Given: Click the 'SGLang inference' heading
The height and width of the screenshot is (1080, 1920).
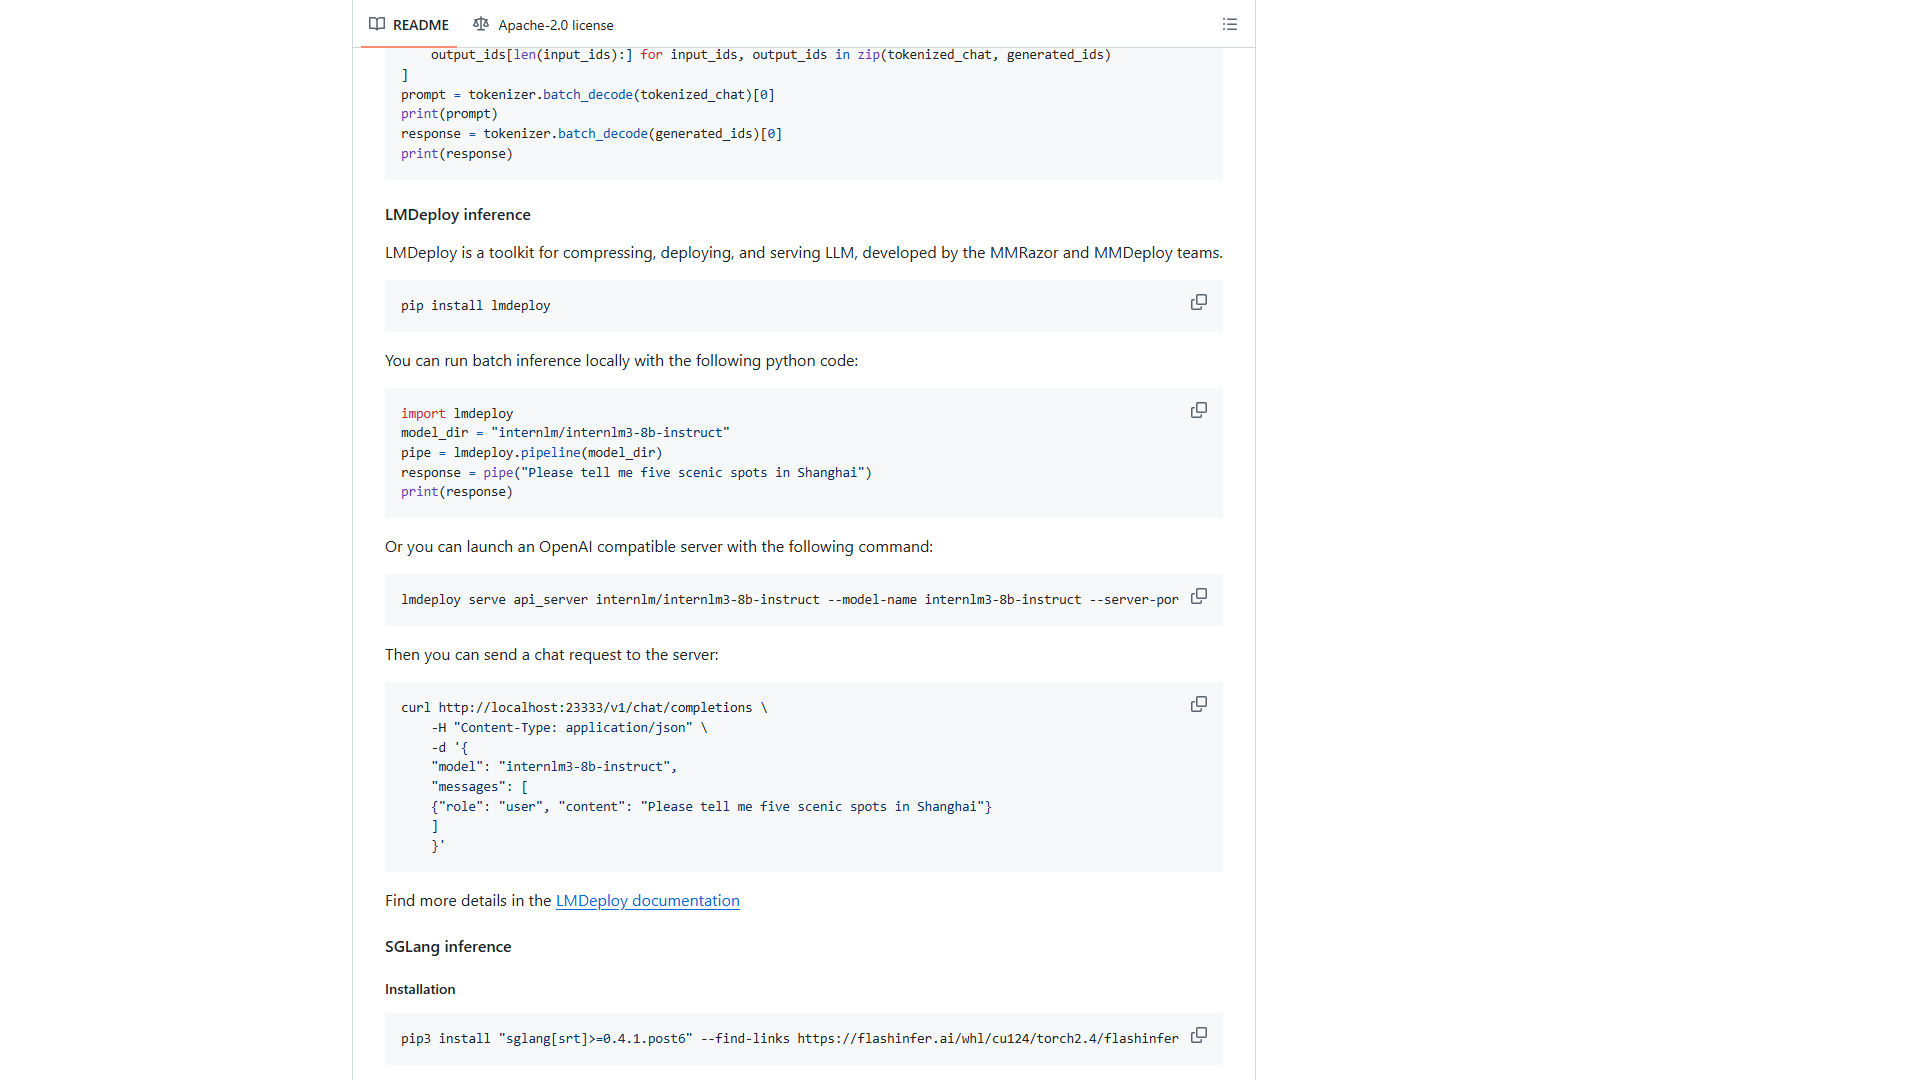Looking at the screenshot, I should (448, 946).
